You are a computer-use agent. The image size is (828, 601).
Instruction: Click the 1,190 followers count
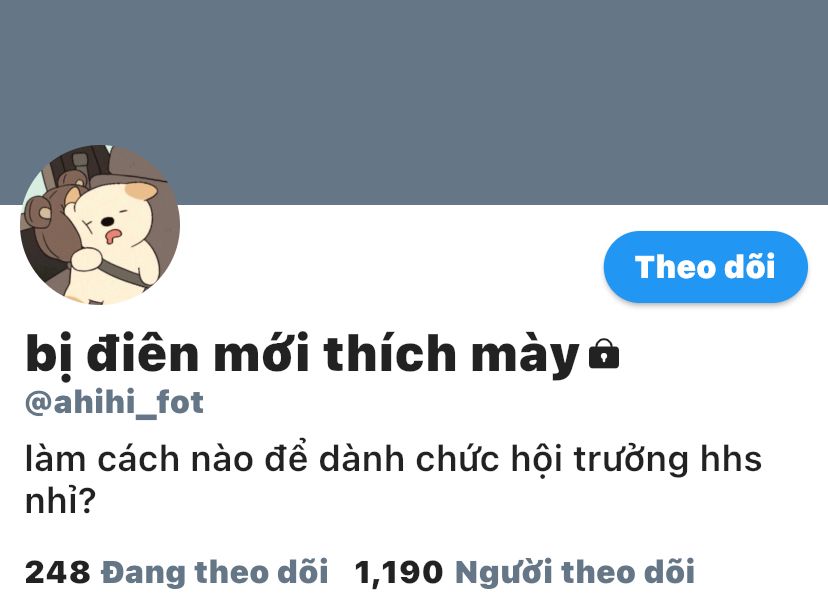point(399,574)
